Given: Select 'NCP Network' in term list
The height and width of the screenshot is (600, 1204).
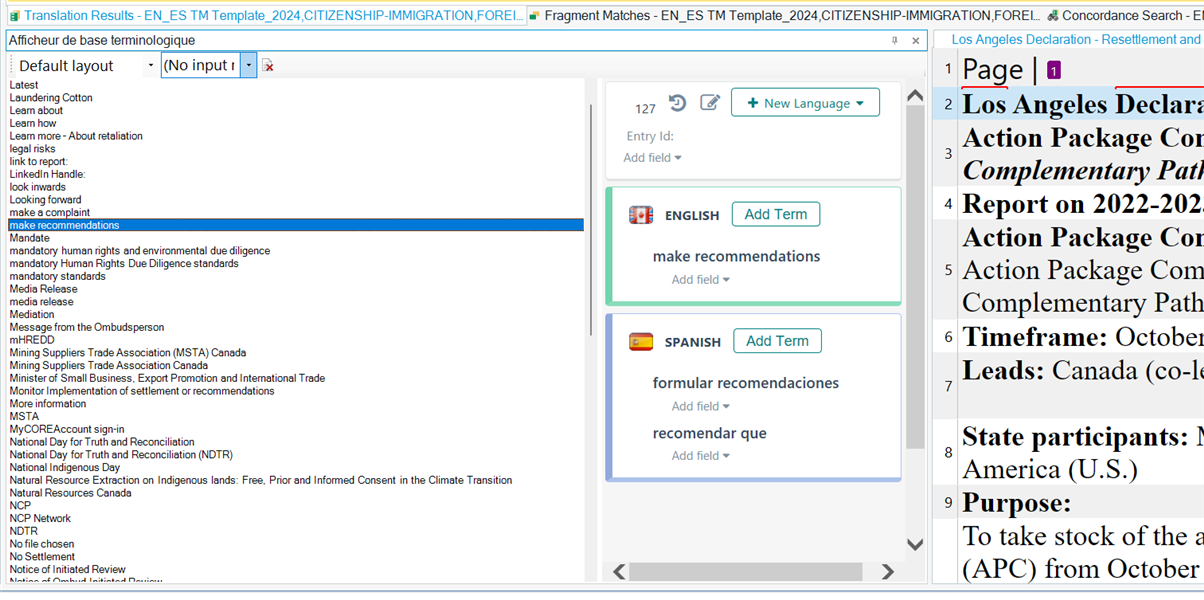Looking at the screenshot, I should click(40, 518).
